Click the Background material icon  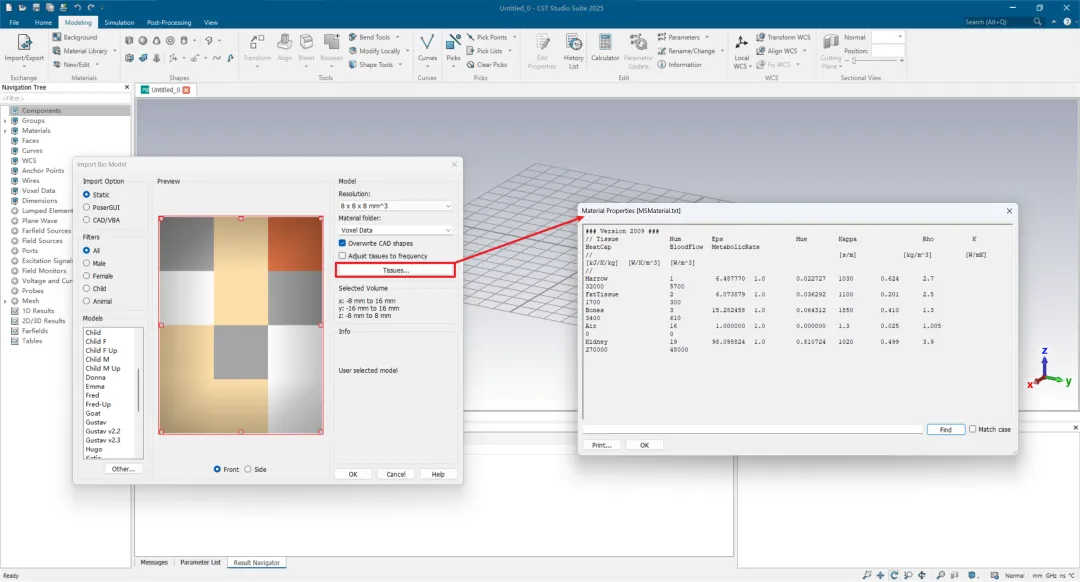57,37
